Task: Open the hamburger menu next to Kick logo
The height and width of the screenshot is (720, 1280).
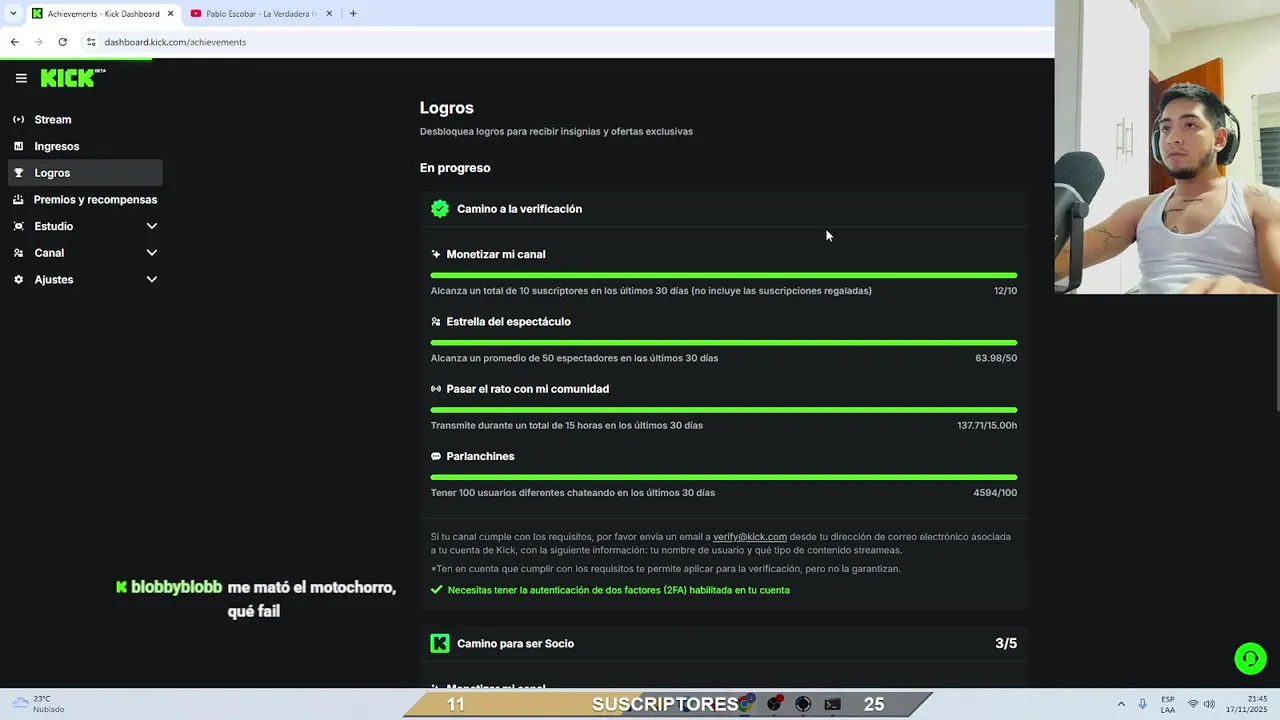Action: (21, 78)
